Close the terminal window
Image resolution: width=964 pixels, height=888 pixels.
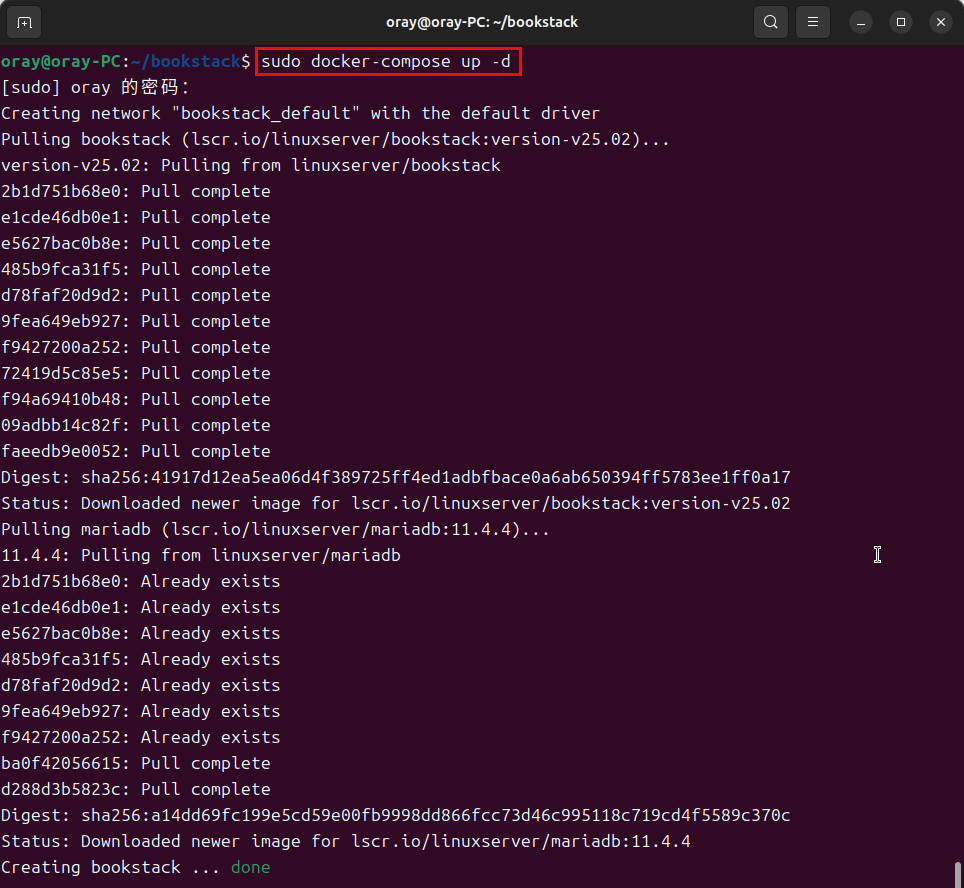tap(940, 21)
